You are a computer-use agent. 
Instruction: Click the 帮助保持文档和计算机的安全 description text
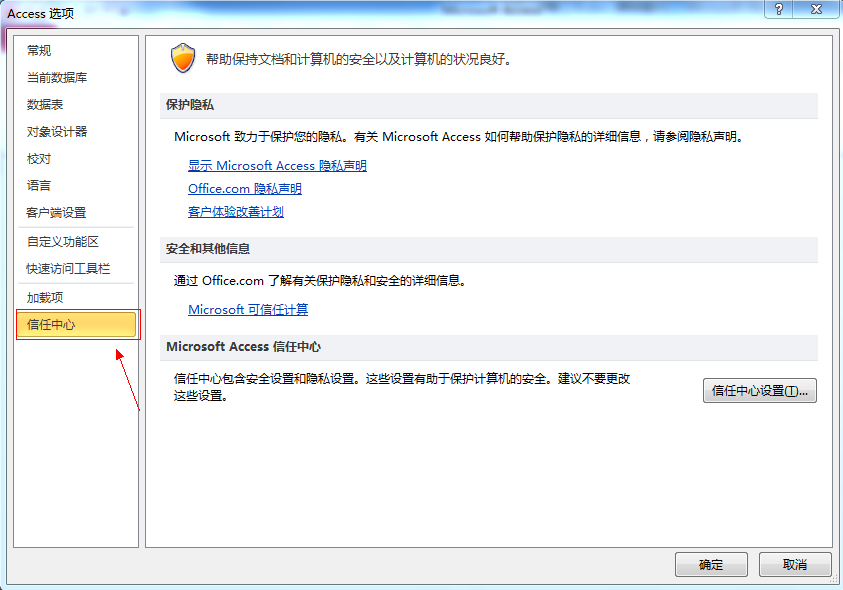(359, 59)
